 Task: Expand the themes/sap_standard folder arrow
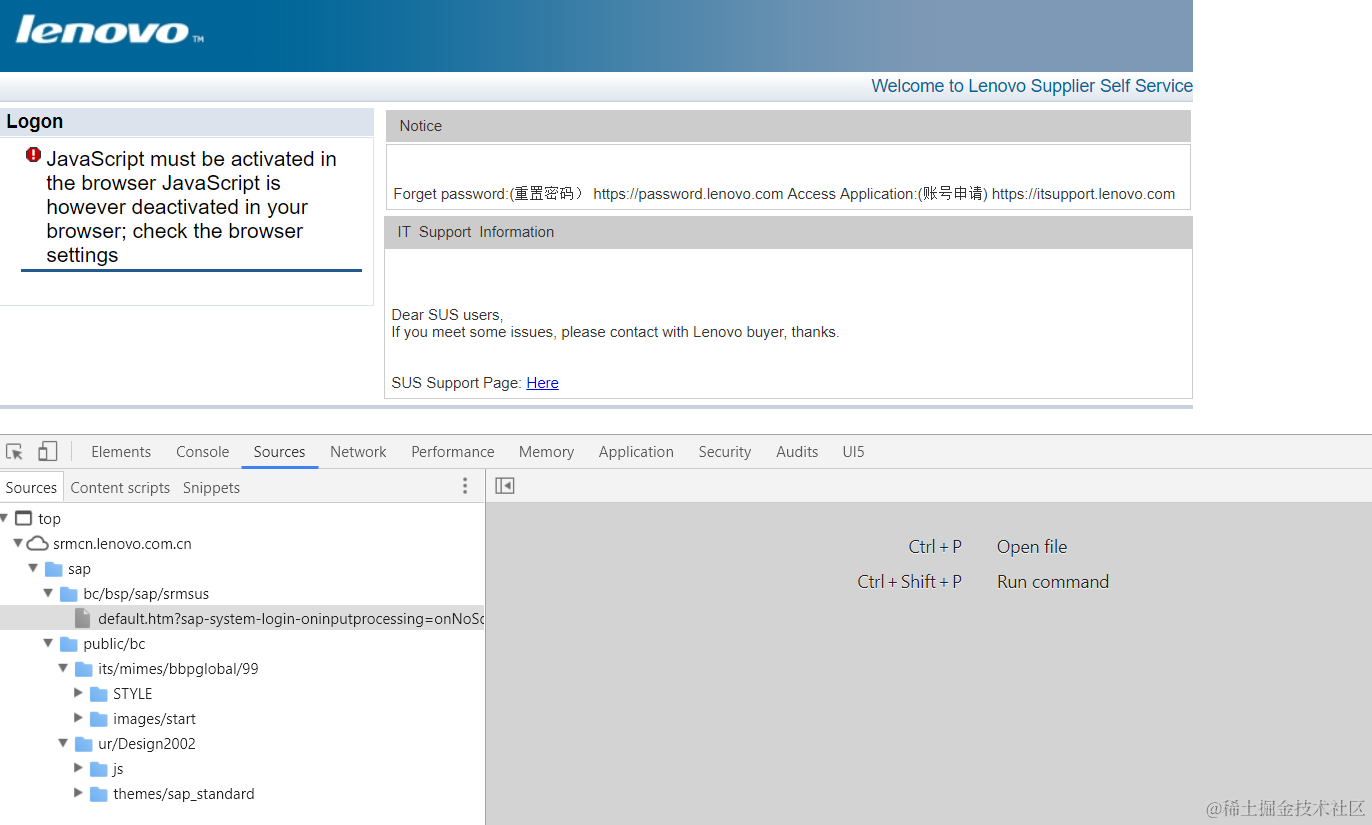pyautogui.click(x=79, y=793)
